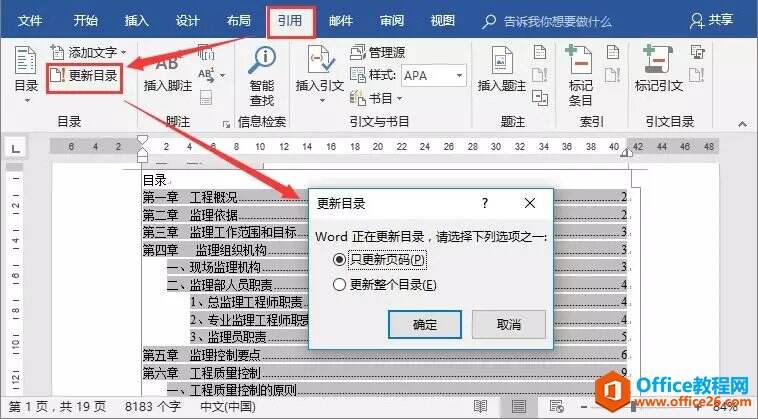The width and height of the screenshot is (758, 419).
Task: Switch to the 邮件 tab
Action: [x=341, y=20]
